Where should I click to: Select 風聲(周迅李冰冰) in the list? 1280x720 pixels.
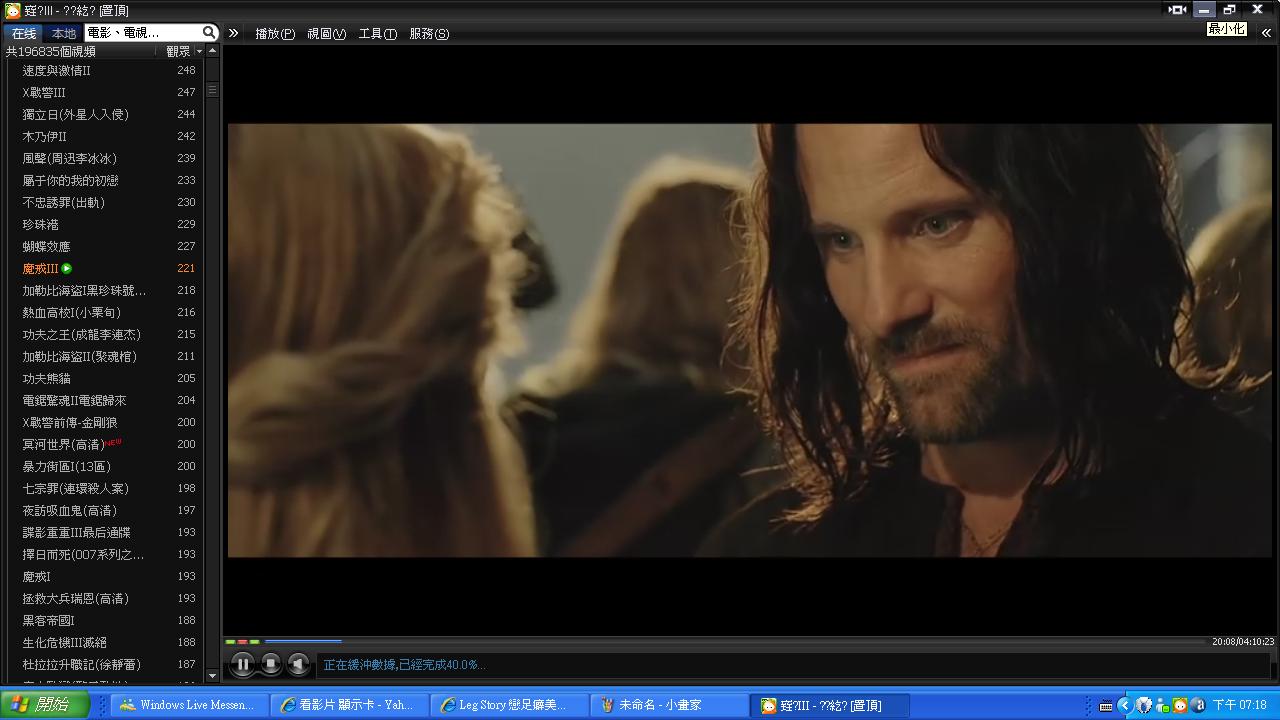[70, 159]
